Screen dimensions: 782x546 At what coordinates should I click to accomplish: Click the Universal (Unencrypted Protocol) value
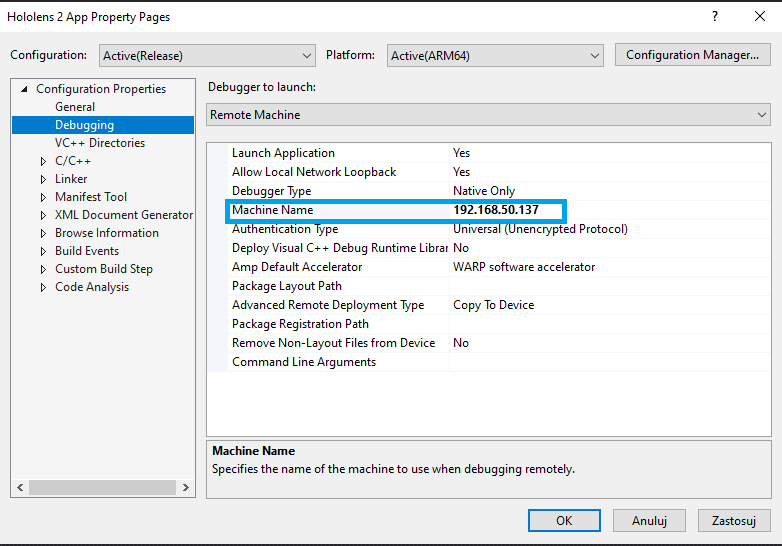pos(540,229)
